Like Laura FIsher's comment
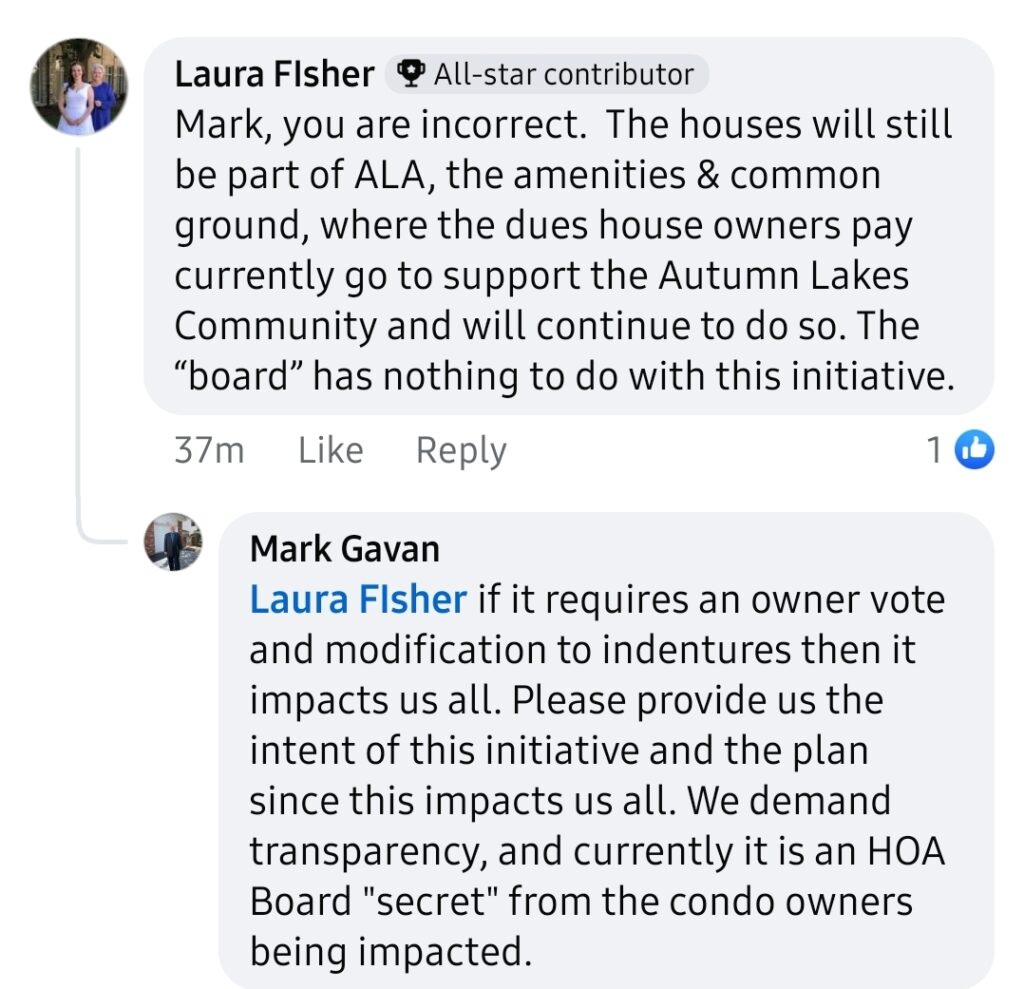The width and height of the screenshot is (1024, 989). (x=330, y=451)
